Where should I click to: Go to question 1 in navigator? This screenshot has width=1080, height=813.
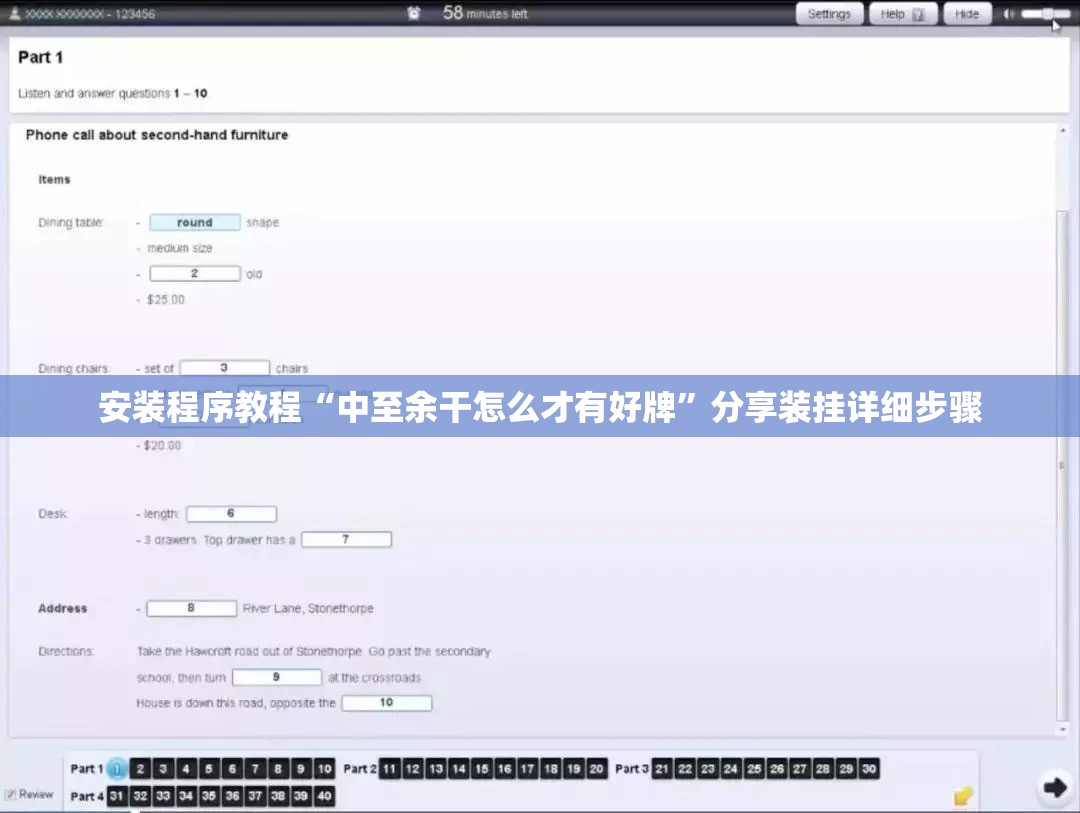pos(116,769)
